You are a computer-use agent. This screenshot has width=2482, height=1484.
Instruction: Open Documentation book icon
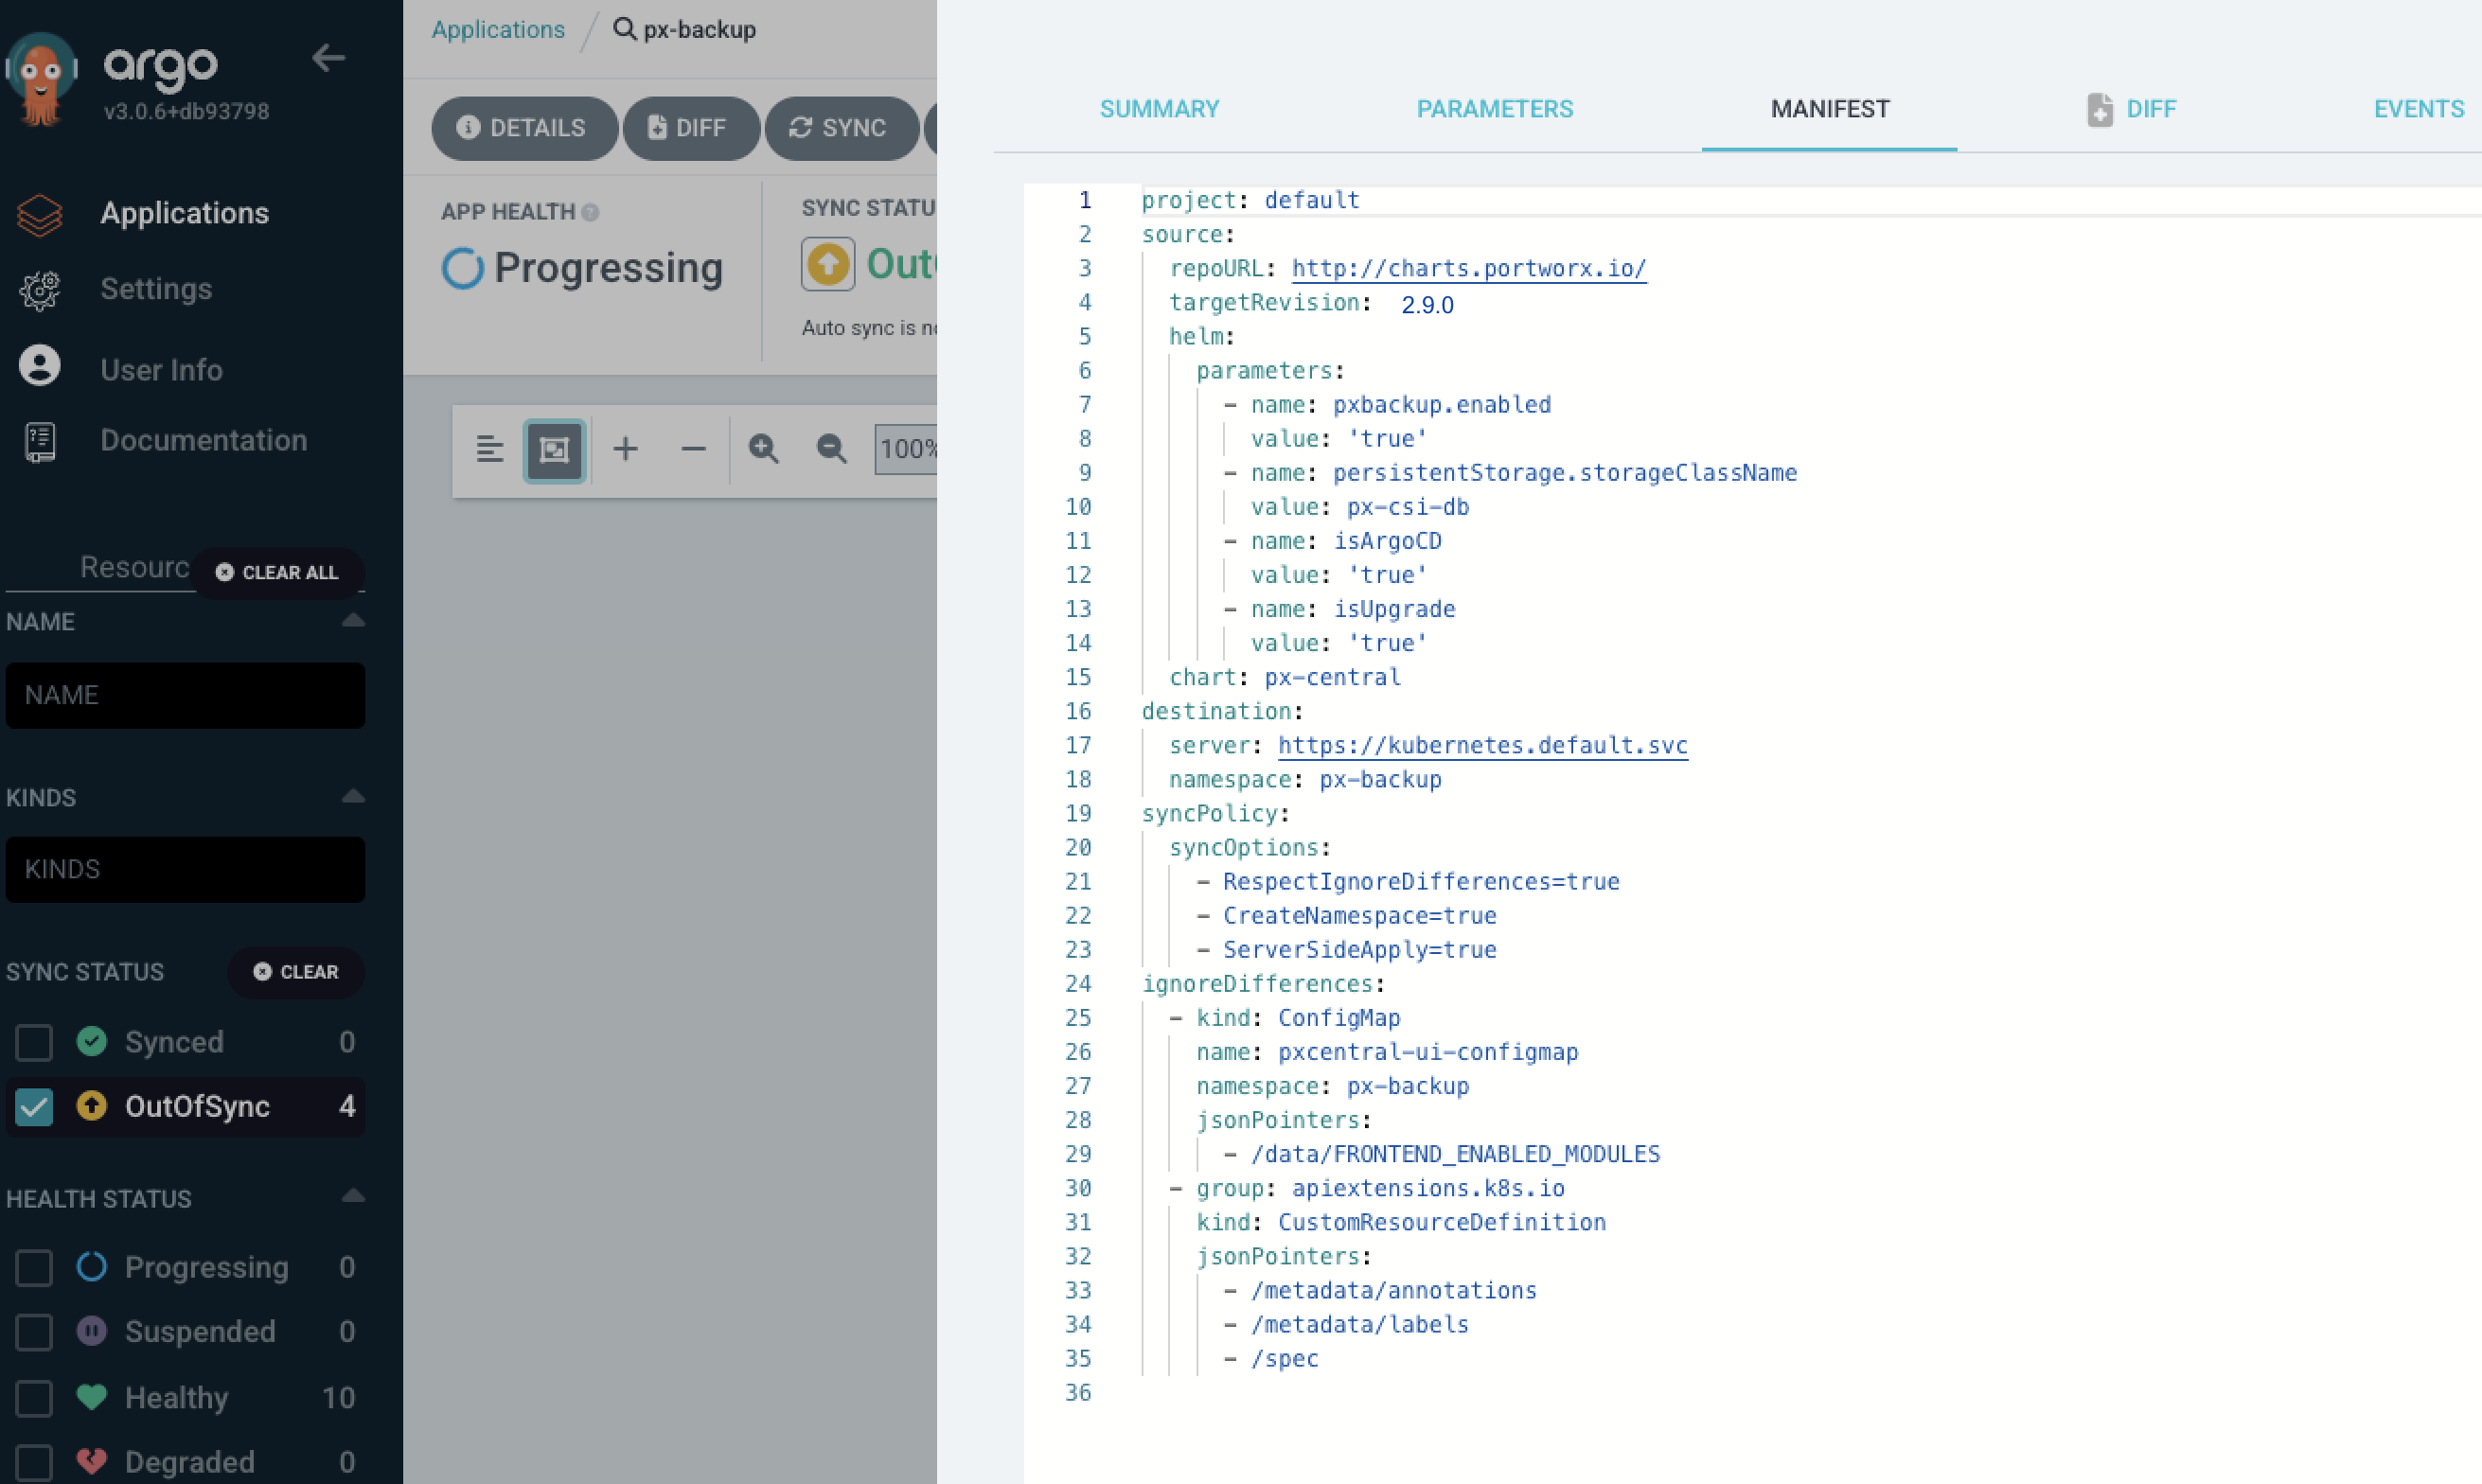tap(40, 442)
